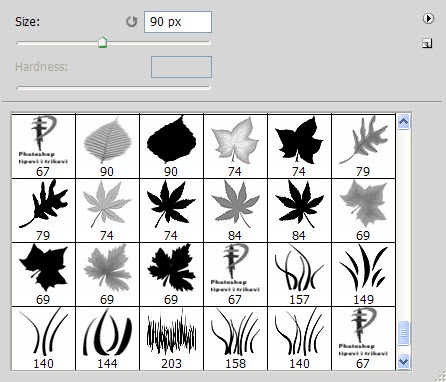
Task: Select the light gray Japanese maple brush 74
Action: click(x=107, y=210)
